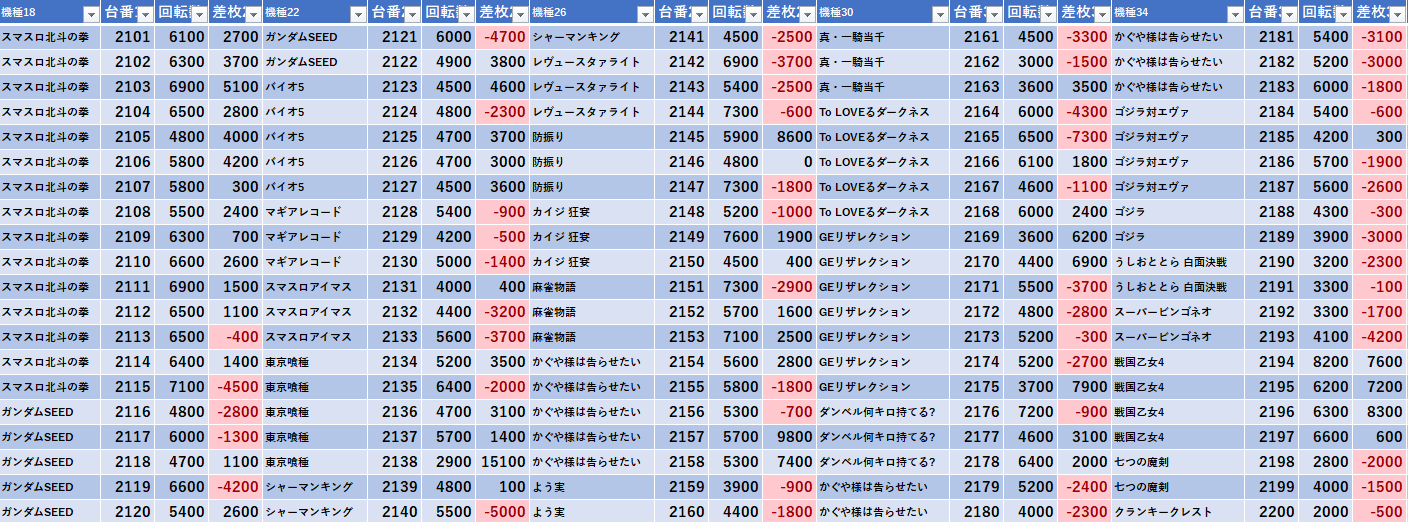Select machine number cell 2157
The height and width of the screenshot is (522, 1408).
[682, 437]
